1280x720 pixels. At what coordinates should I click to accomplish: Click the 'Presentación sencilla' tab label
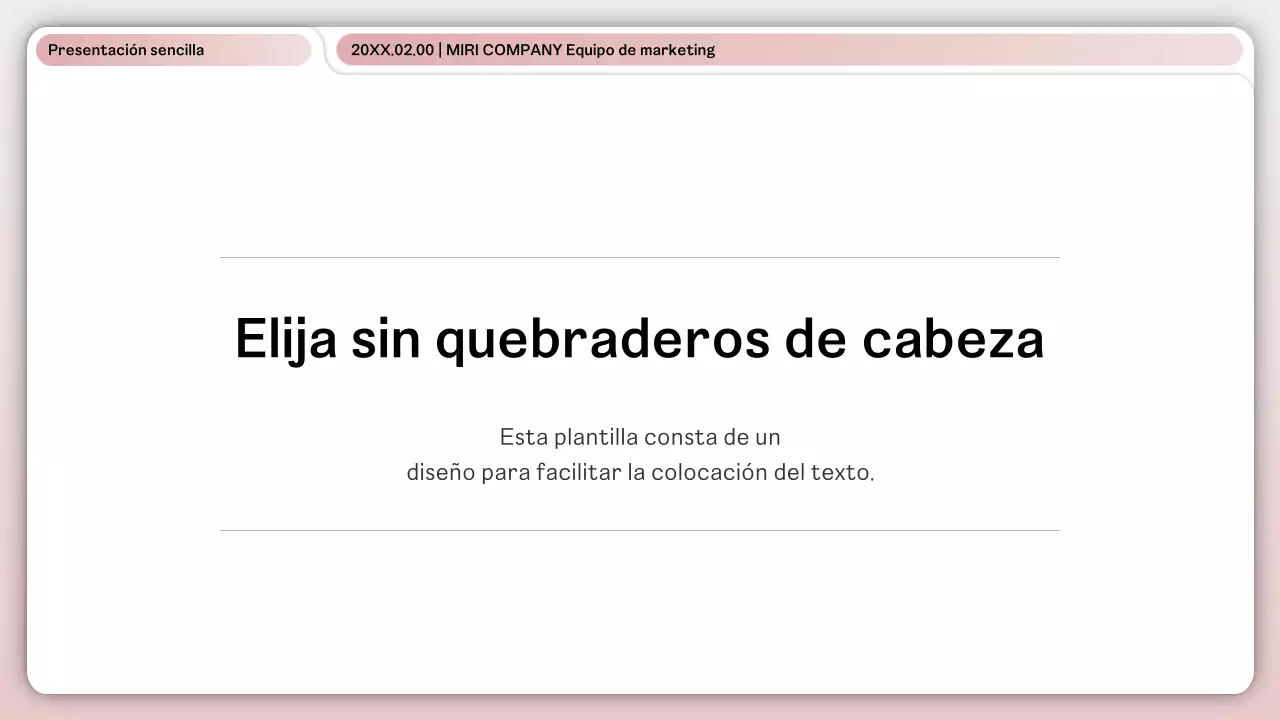(x=127, y=49)
